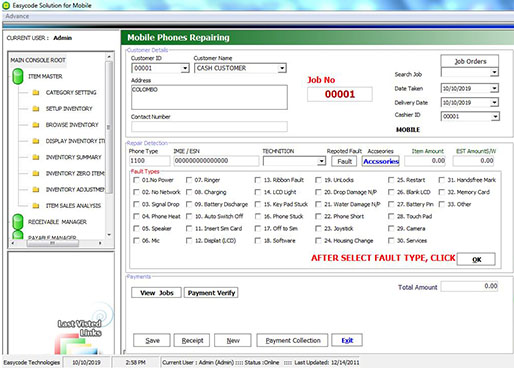Click the Phone Type field
514x368 pixels.
[149, 161]
